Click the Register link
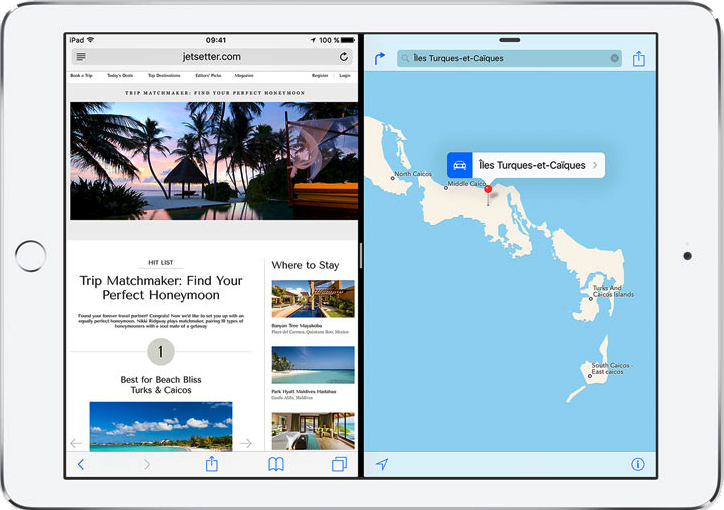724x510 pixels. [320, 75]
